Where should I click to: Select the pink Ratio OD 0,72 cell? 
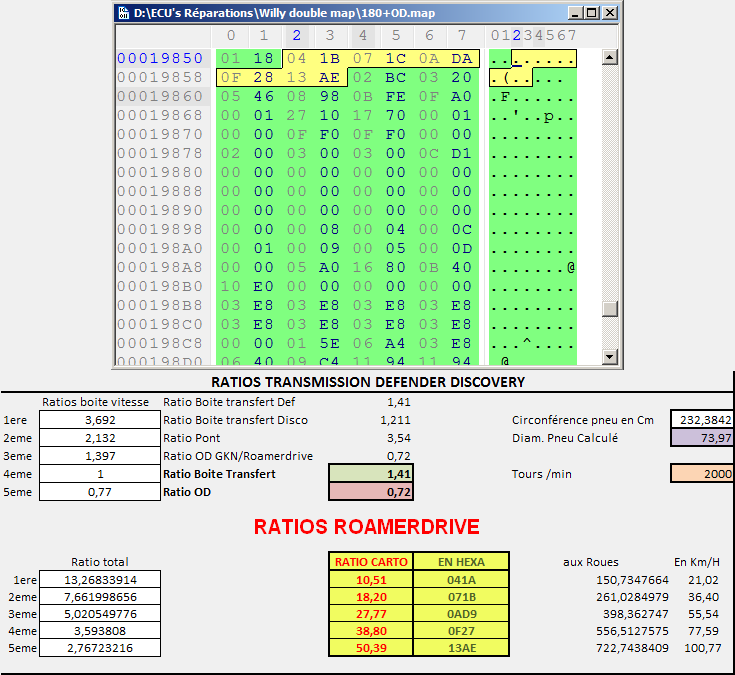pos(370,492)
